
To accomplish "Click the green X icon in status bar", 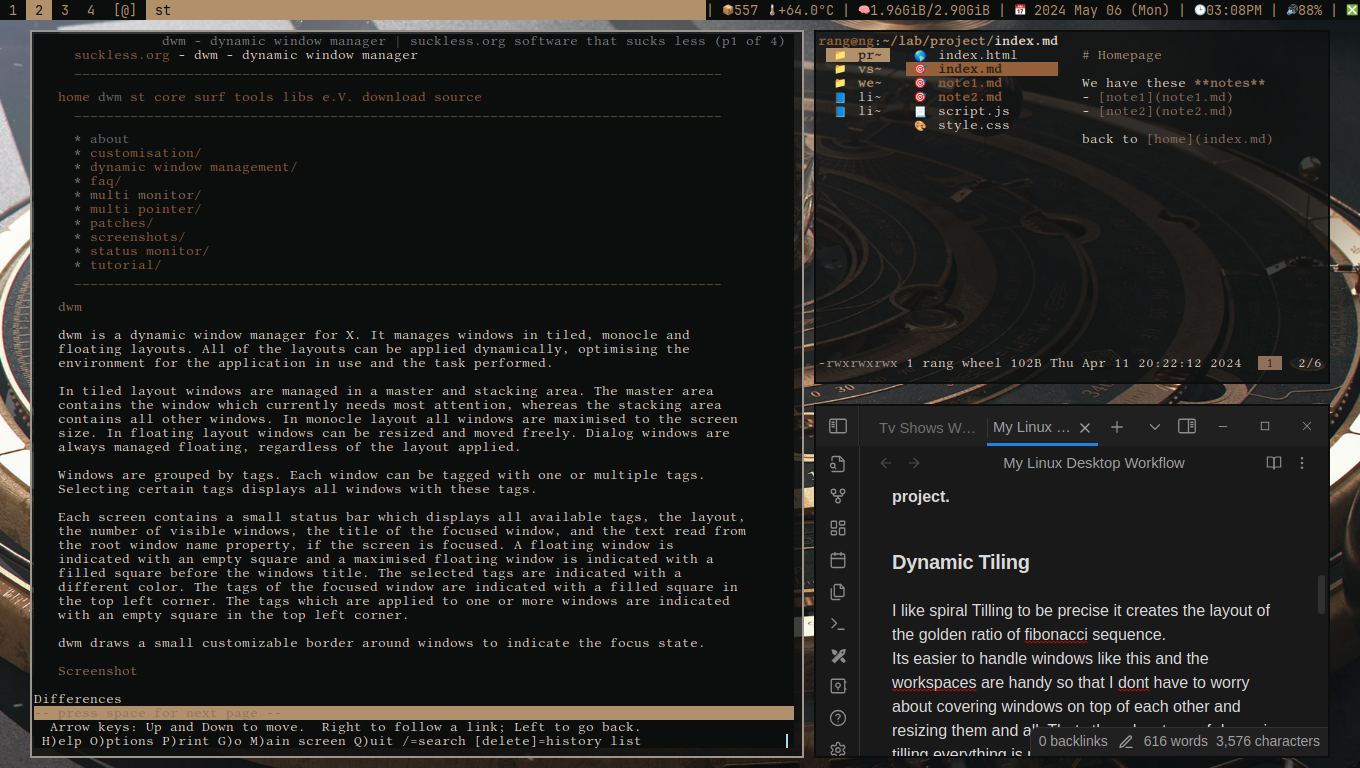I will point(1351,10).
